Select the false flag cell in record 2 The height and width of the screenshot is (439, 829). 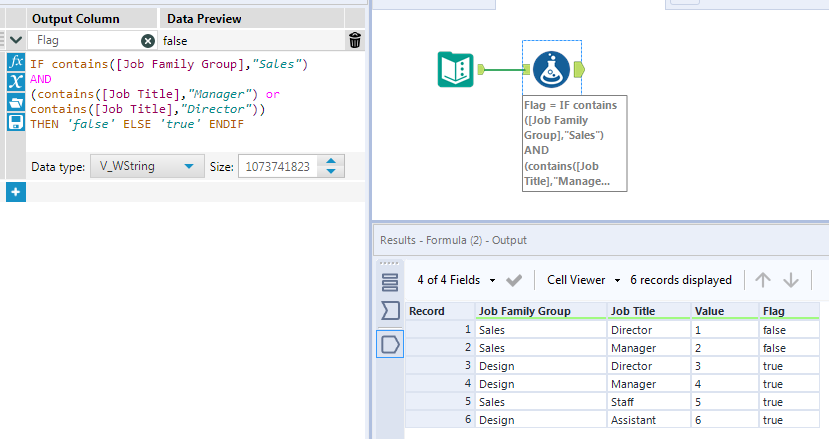click(x=789, y=348)
